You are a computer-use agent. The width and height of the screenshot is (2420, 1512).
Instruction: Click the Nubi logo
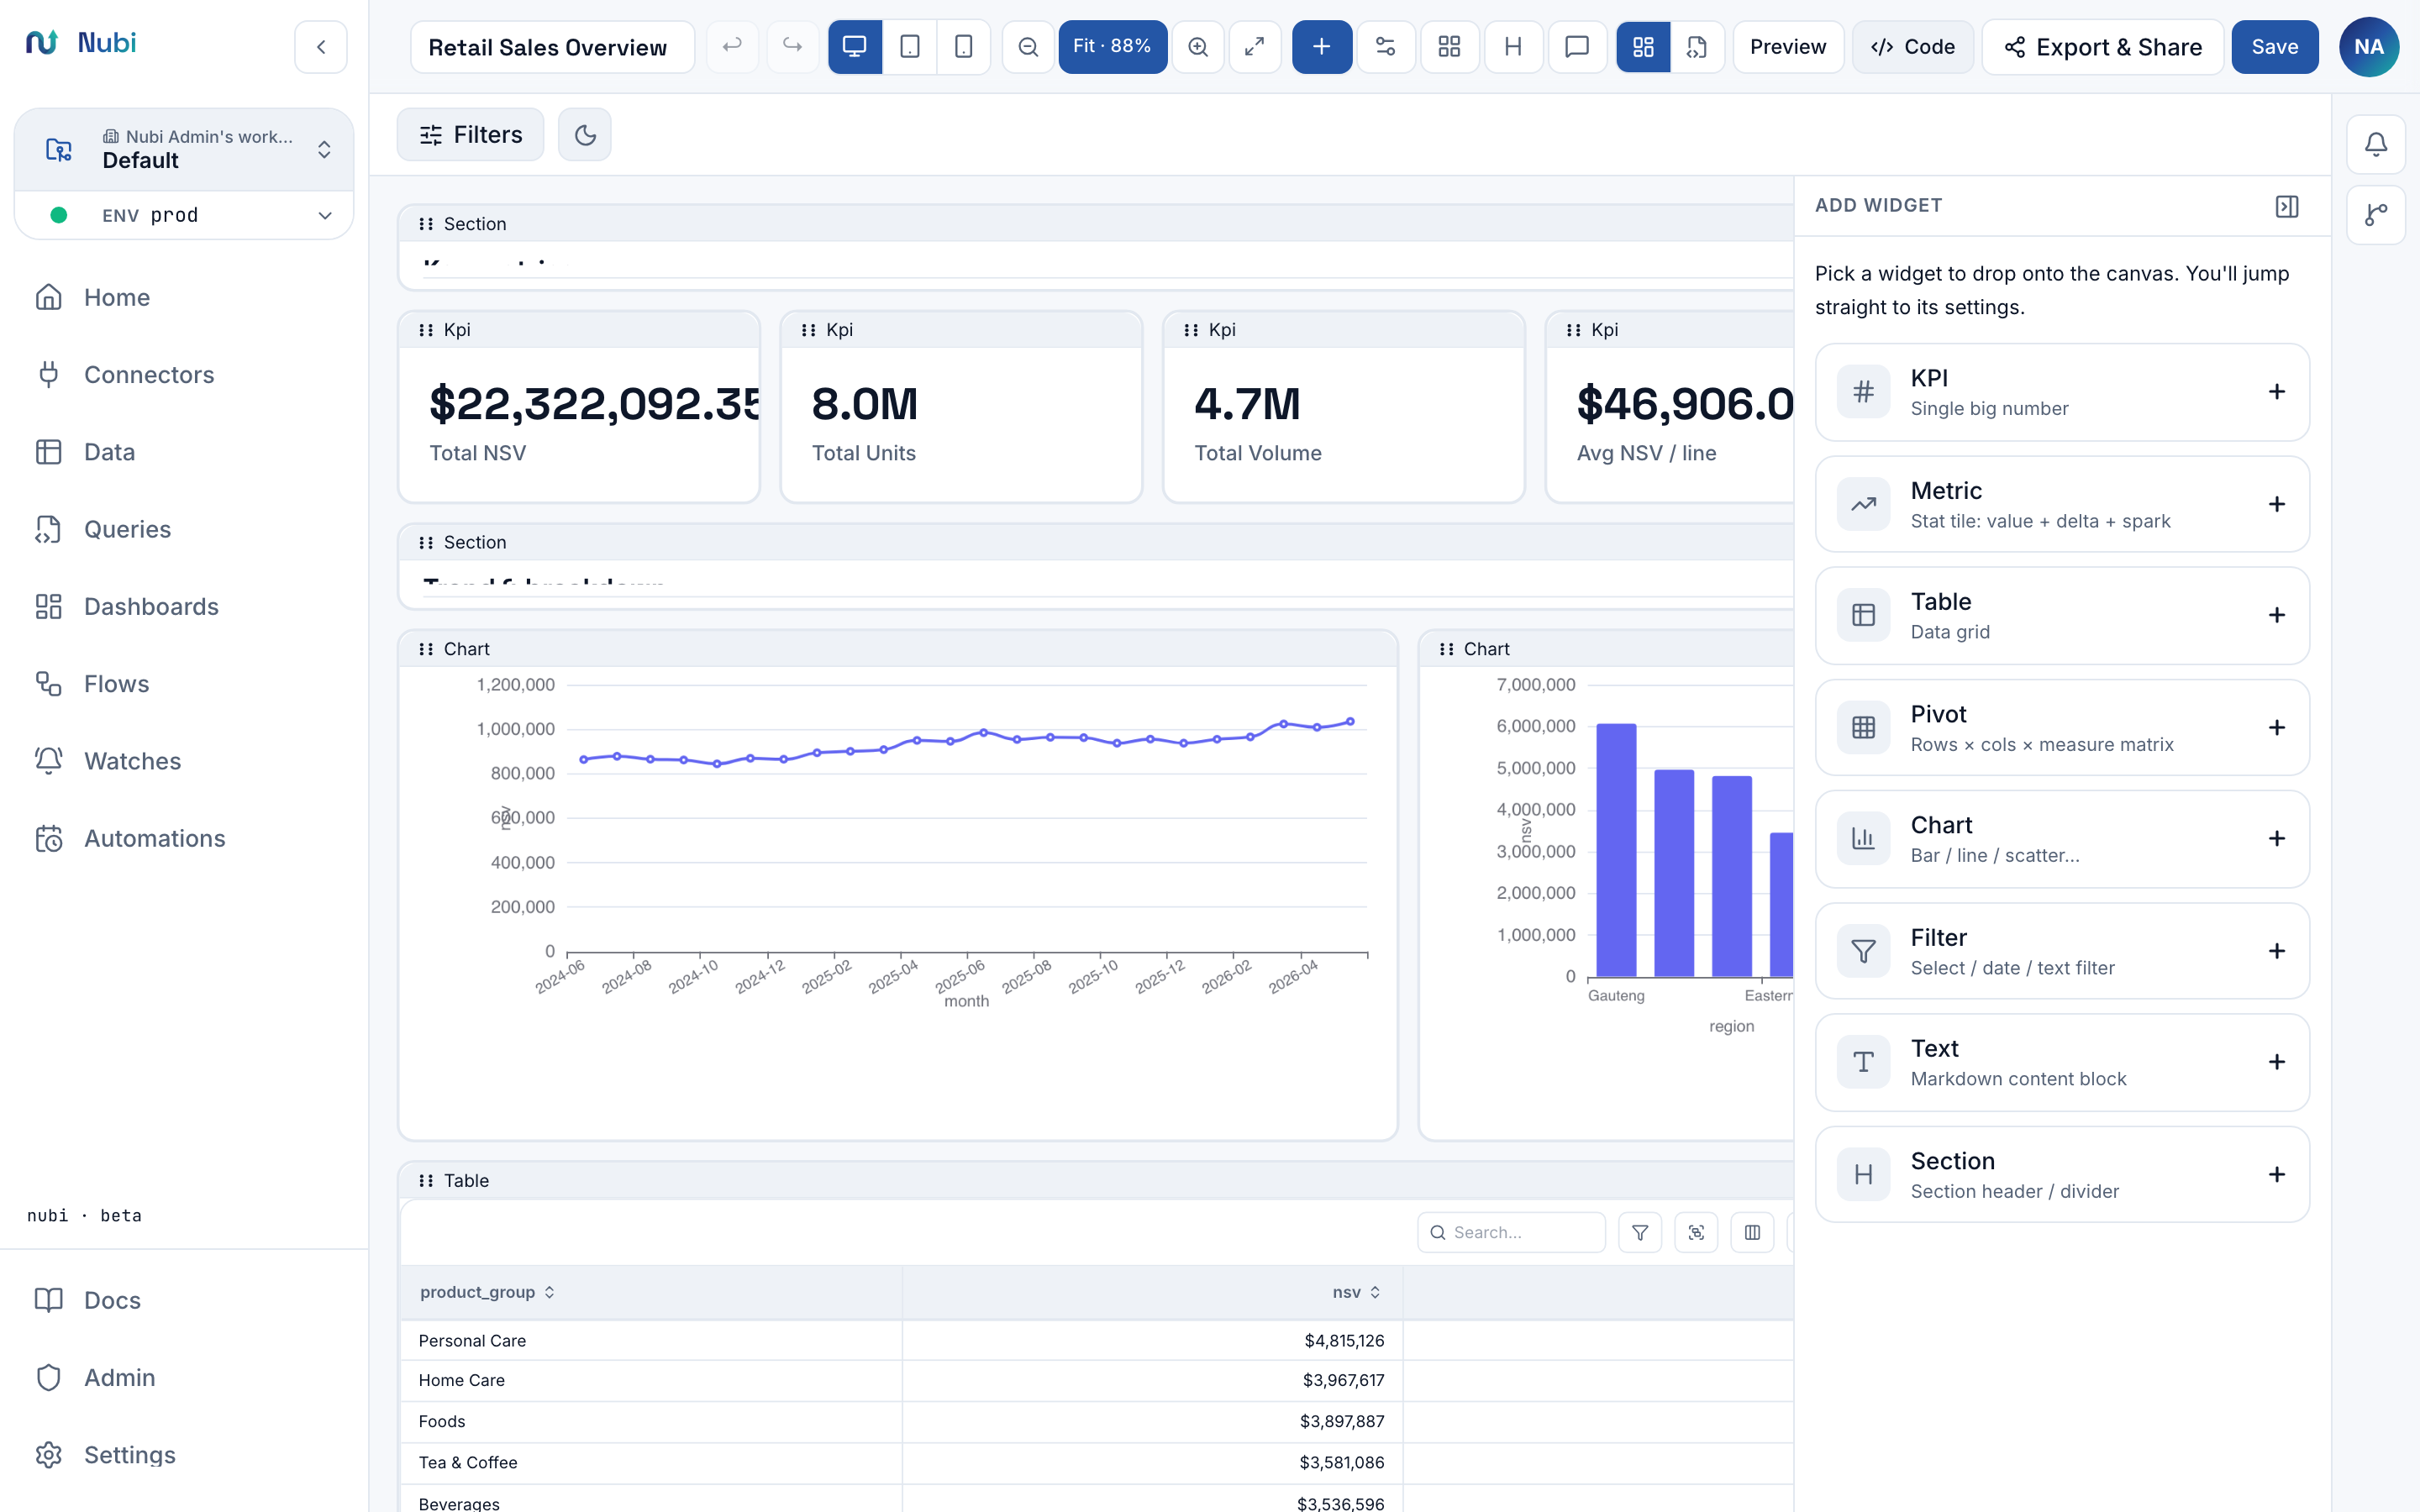coord(81,42)
